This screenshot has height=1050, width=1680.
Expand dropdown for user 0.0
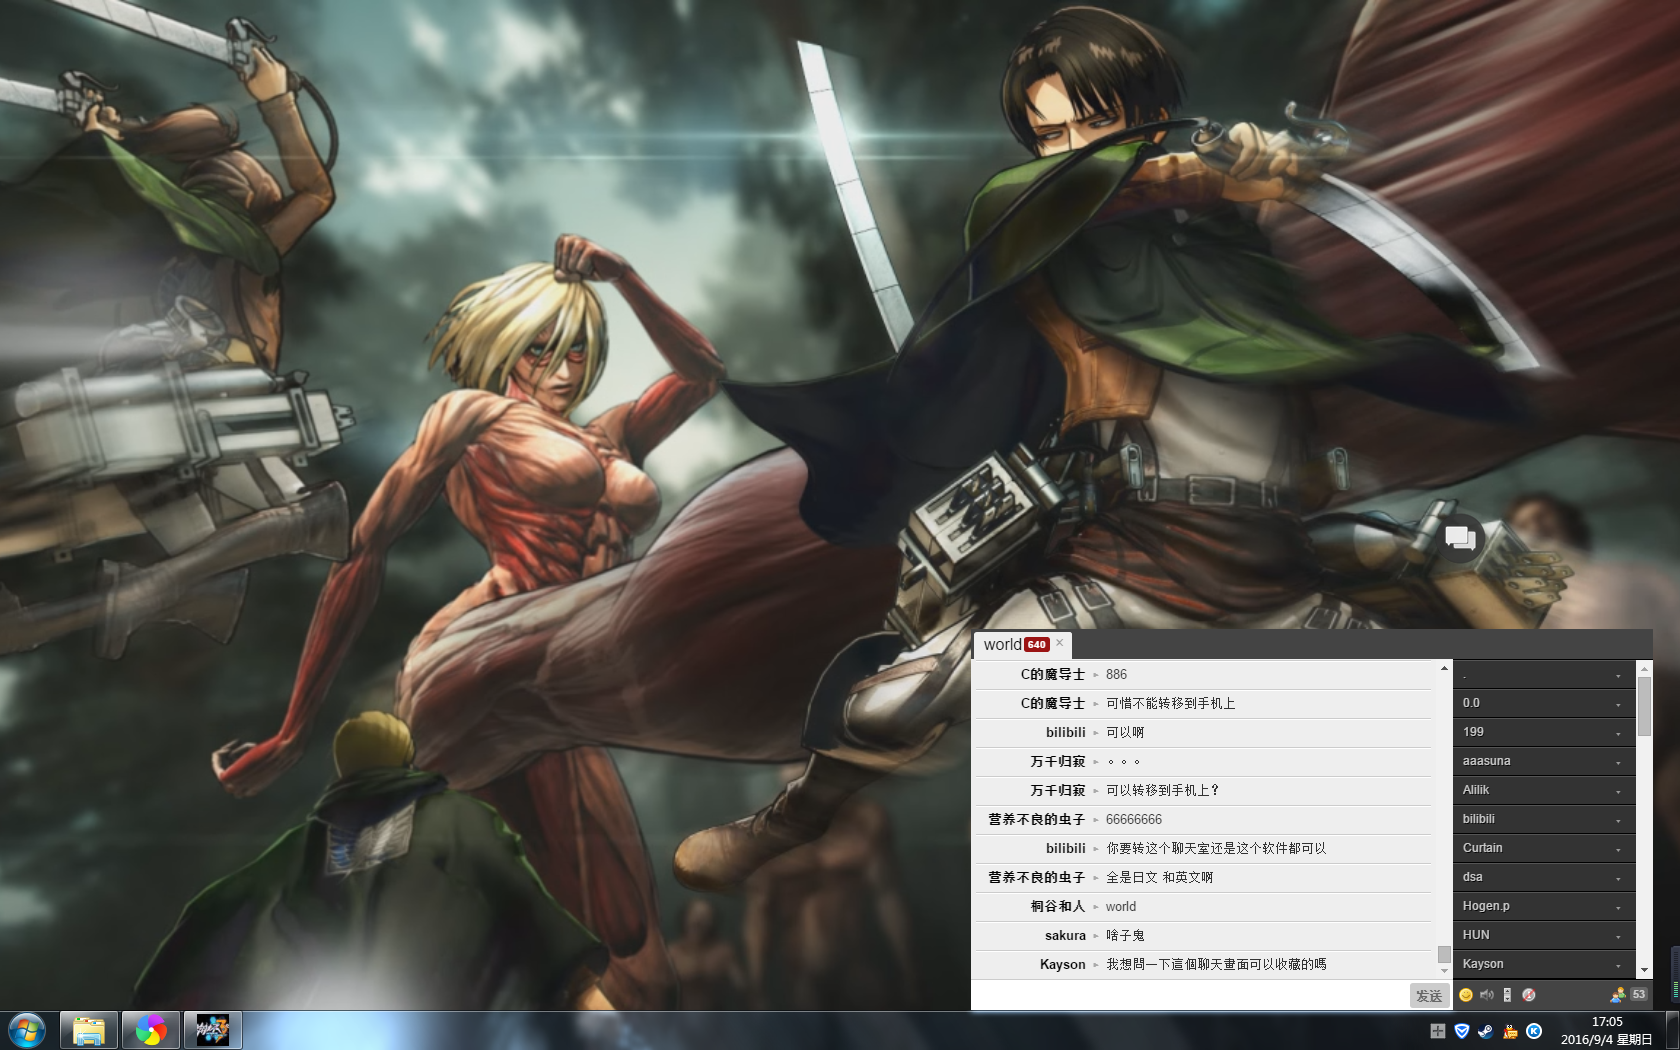click(x=1618, y=704)
